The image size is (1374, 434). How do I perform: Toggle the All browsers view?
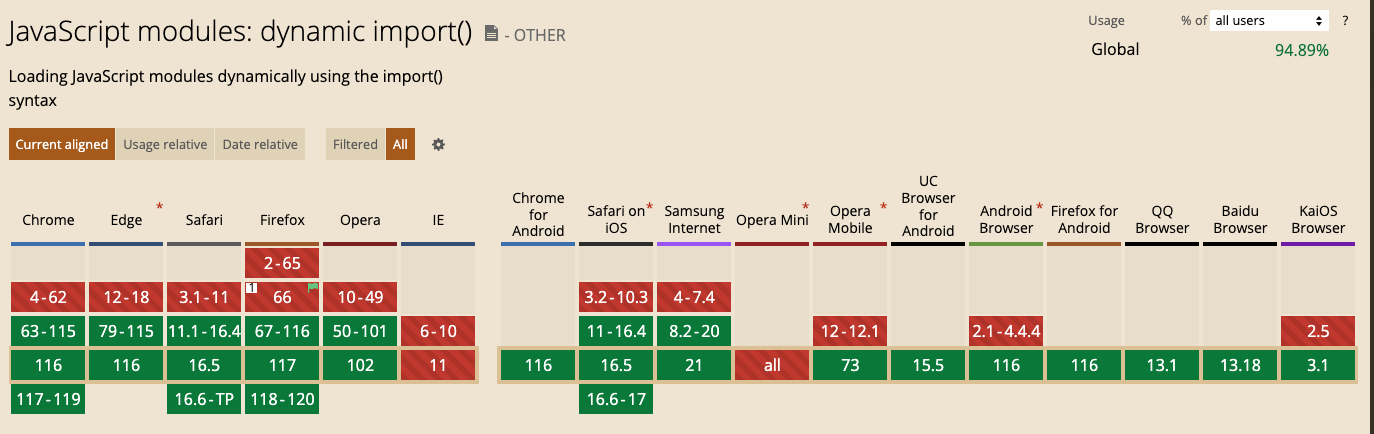(x=400, y=144)
